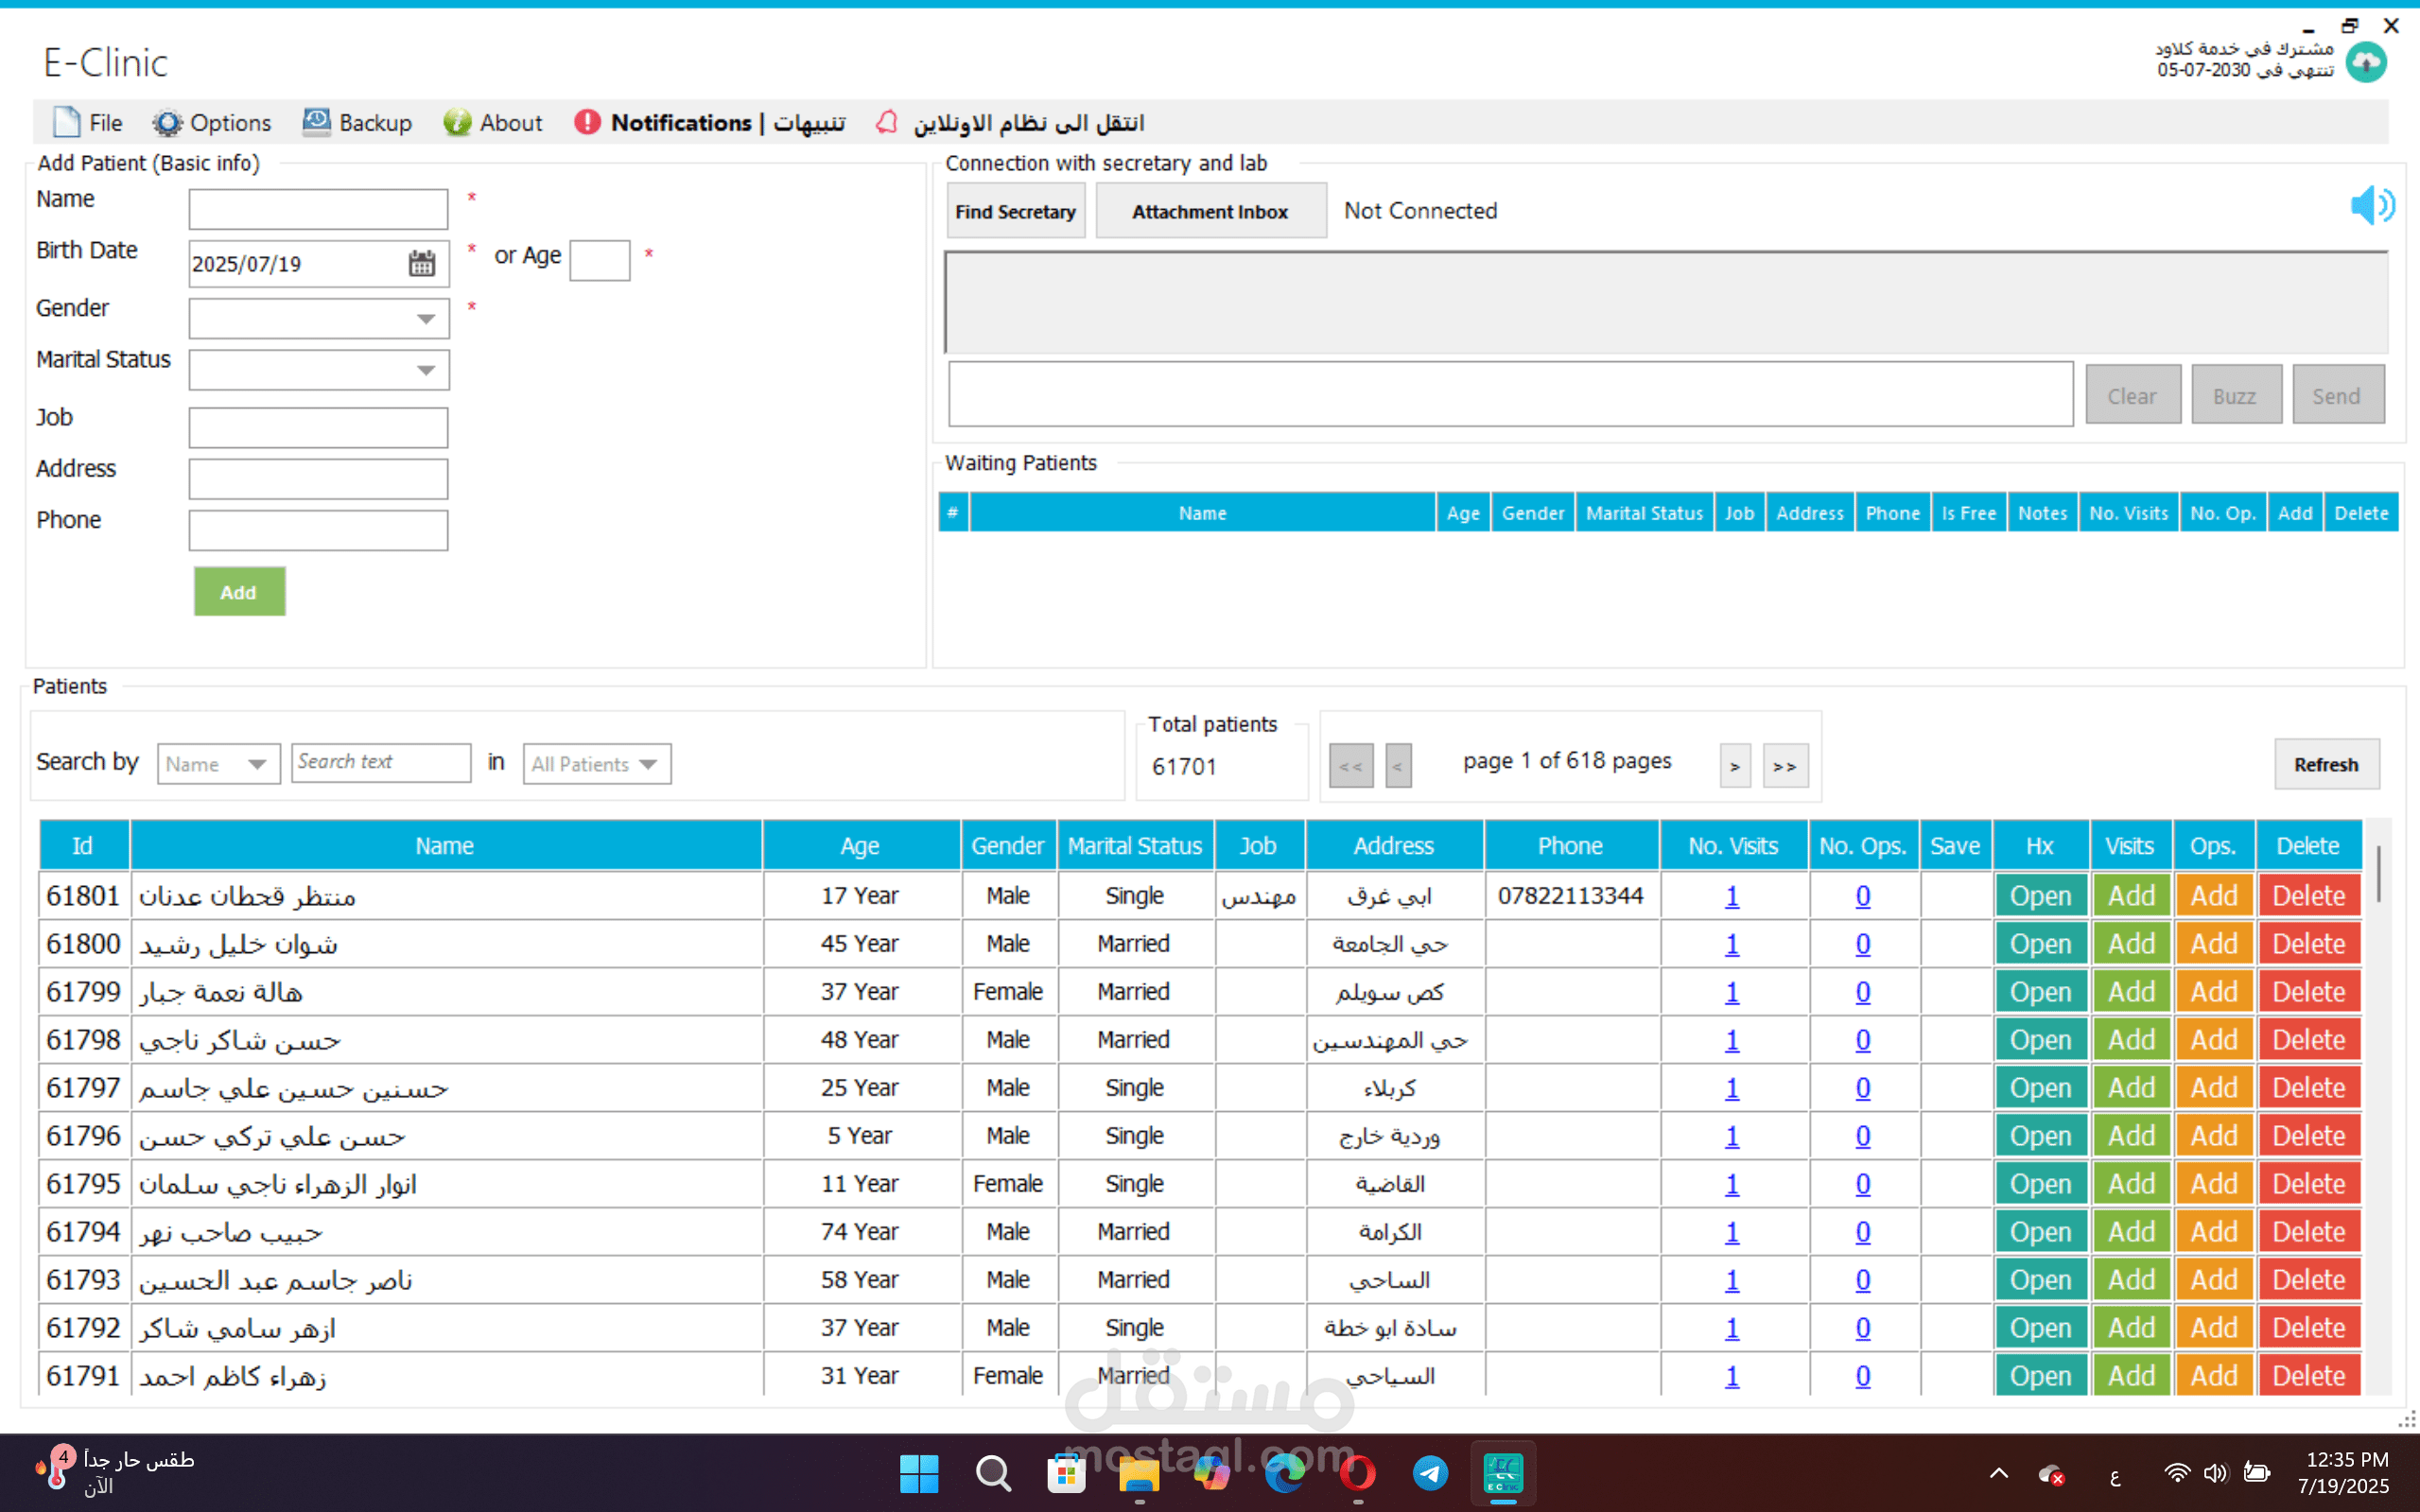Click No. Ops link for patient 61796

(1863, 1136)
